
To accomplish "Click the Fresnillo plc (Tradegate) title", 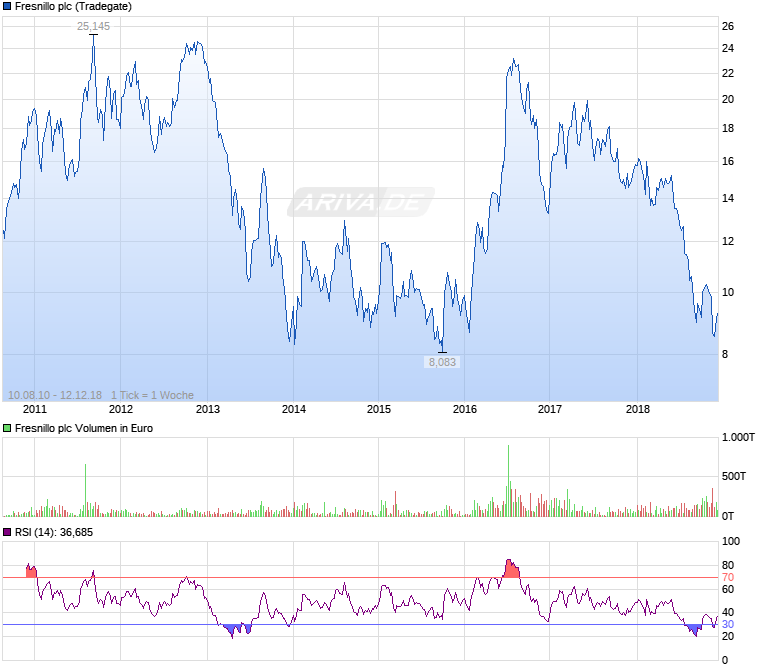I will 73,6.
